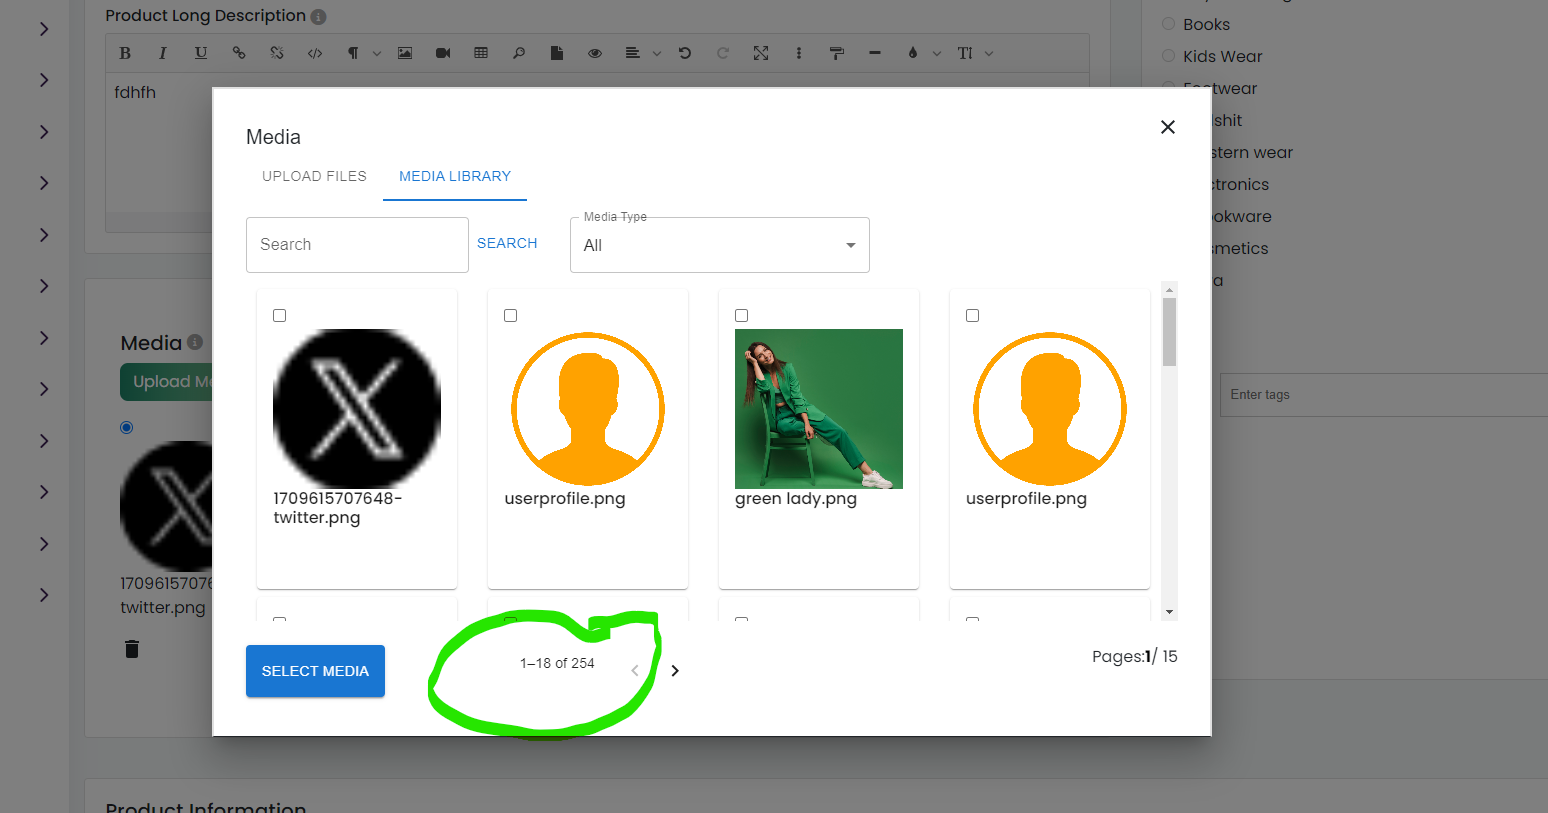1548x813 pixels.
Task: Switch to the Upload Files tab
Action: point(314,176)
